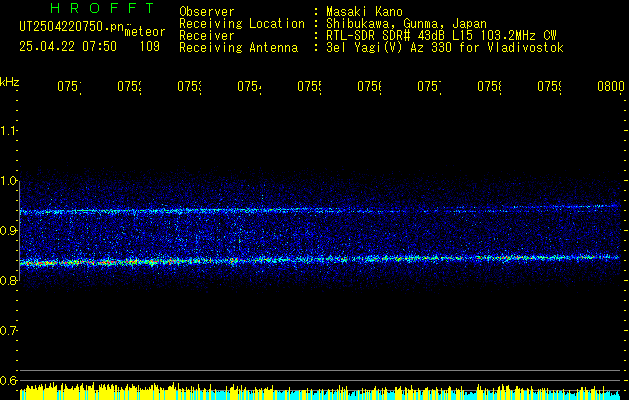629x400 pixels.
Task: Click the Receiving Location label
Action: tap(242, 24)
